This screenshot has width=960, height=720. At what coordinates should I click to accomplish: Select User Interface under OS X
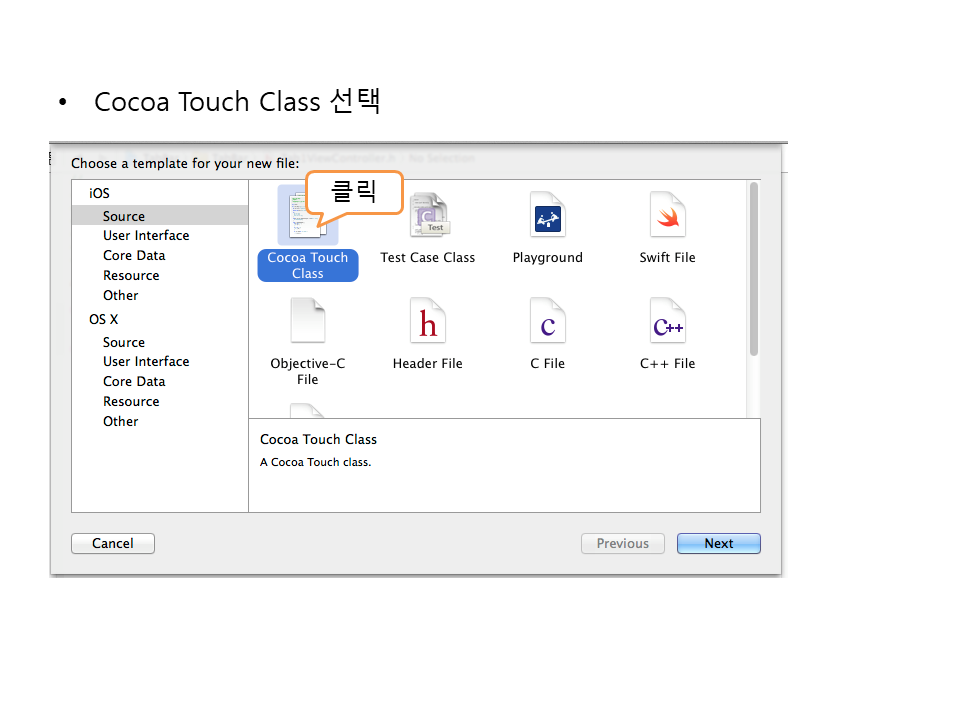[146, 362]
